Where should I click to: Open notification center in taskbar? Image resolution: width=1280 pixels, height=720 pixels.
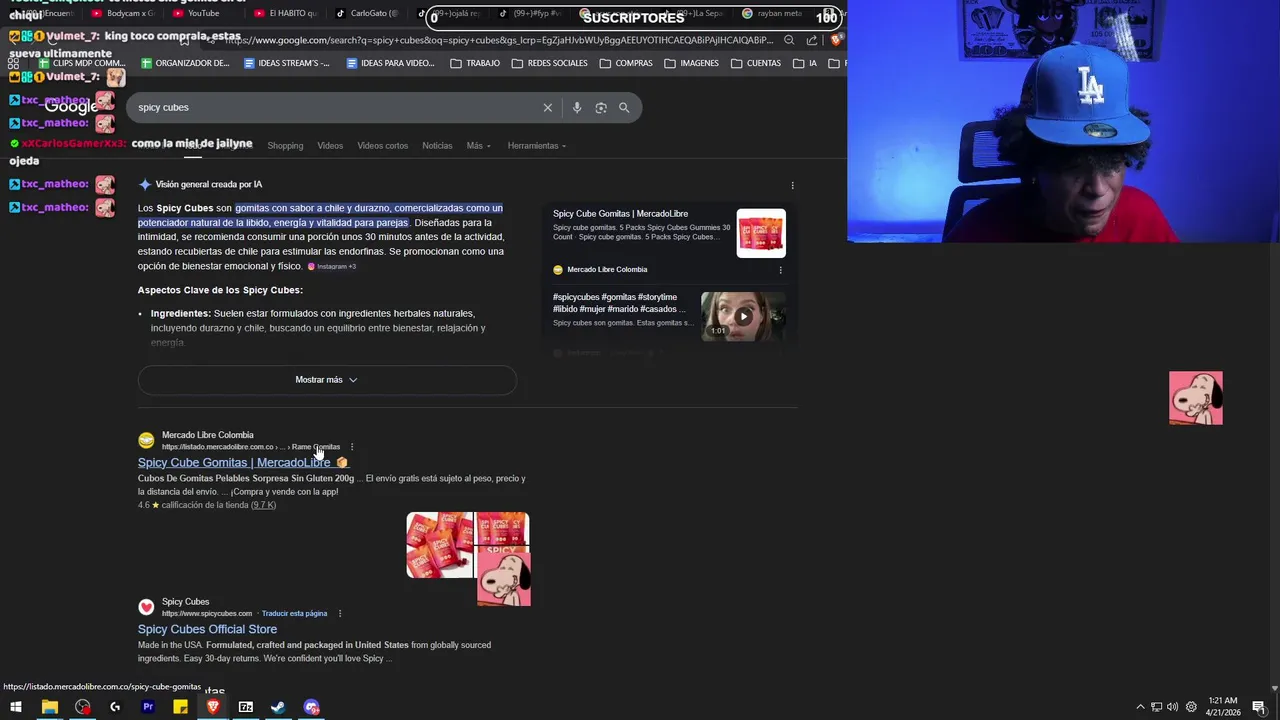click(1259, 707)
